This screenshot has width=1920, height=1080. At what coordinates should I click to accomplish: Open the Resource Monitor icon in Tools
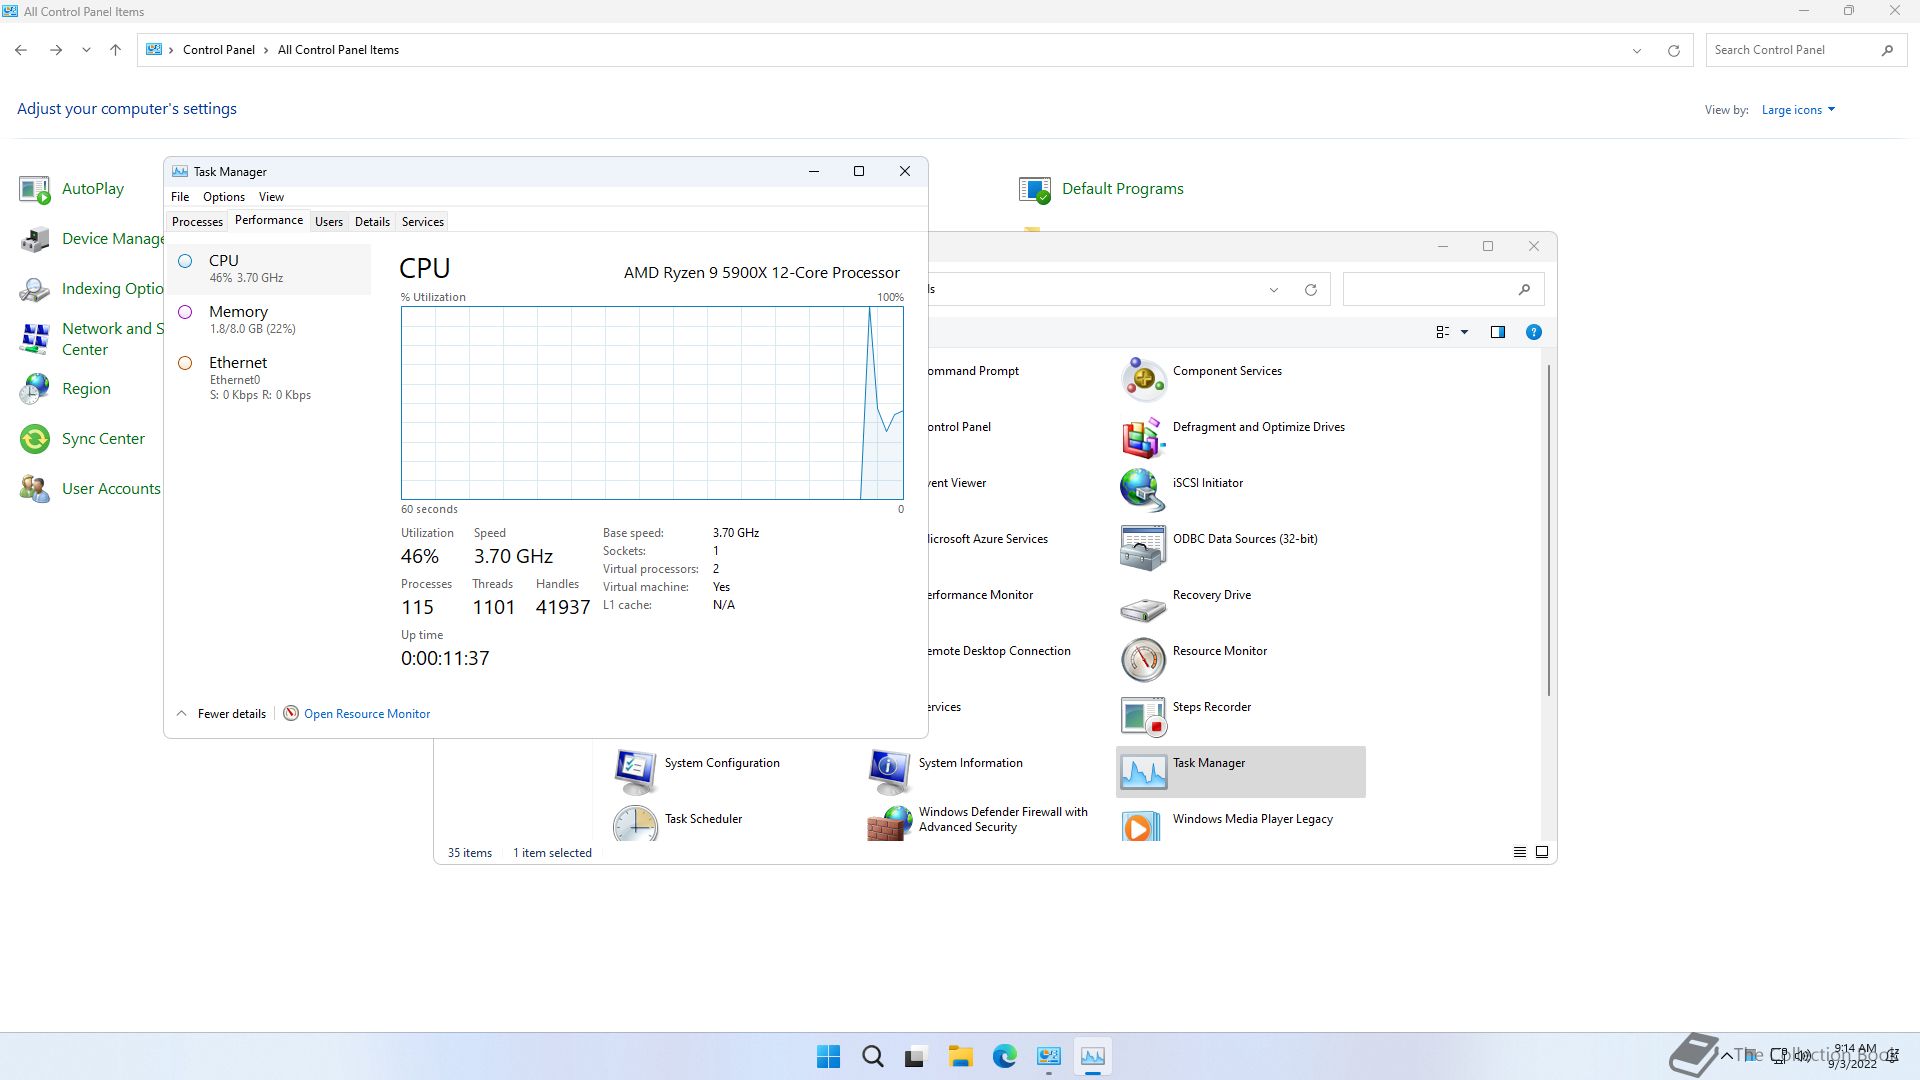[1143, 660]
